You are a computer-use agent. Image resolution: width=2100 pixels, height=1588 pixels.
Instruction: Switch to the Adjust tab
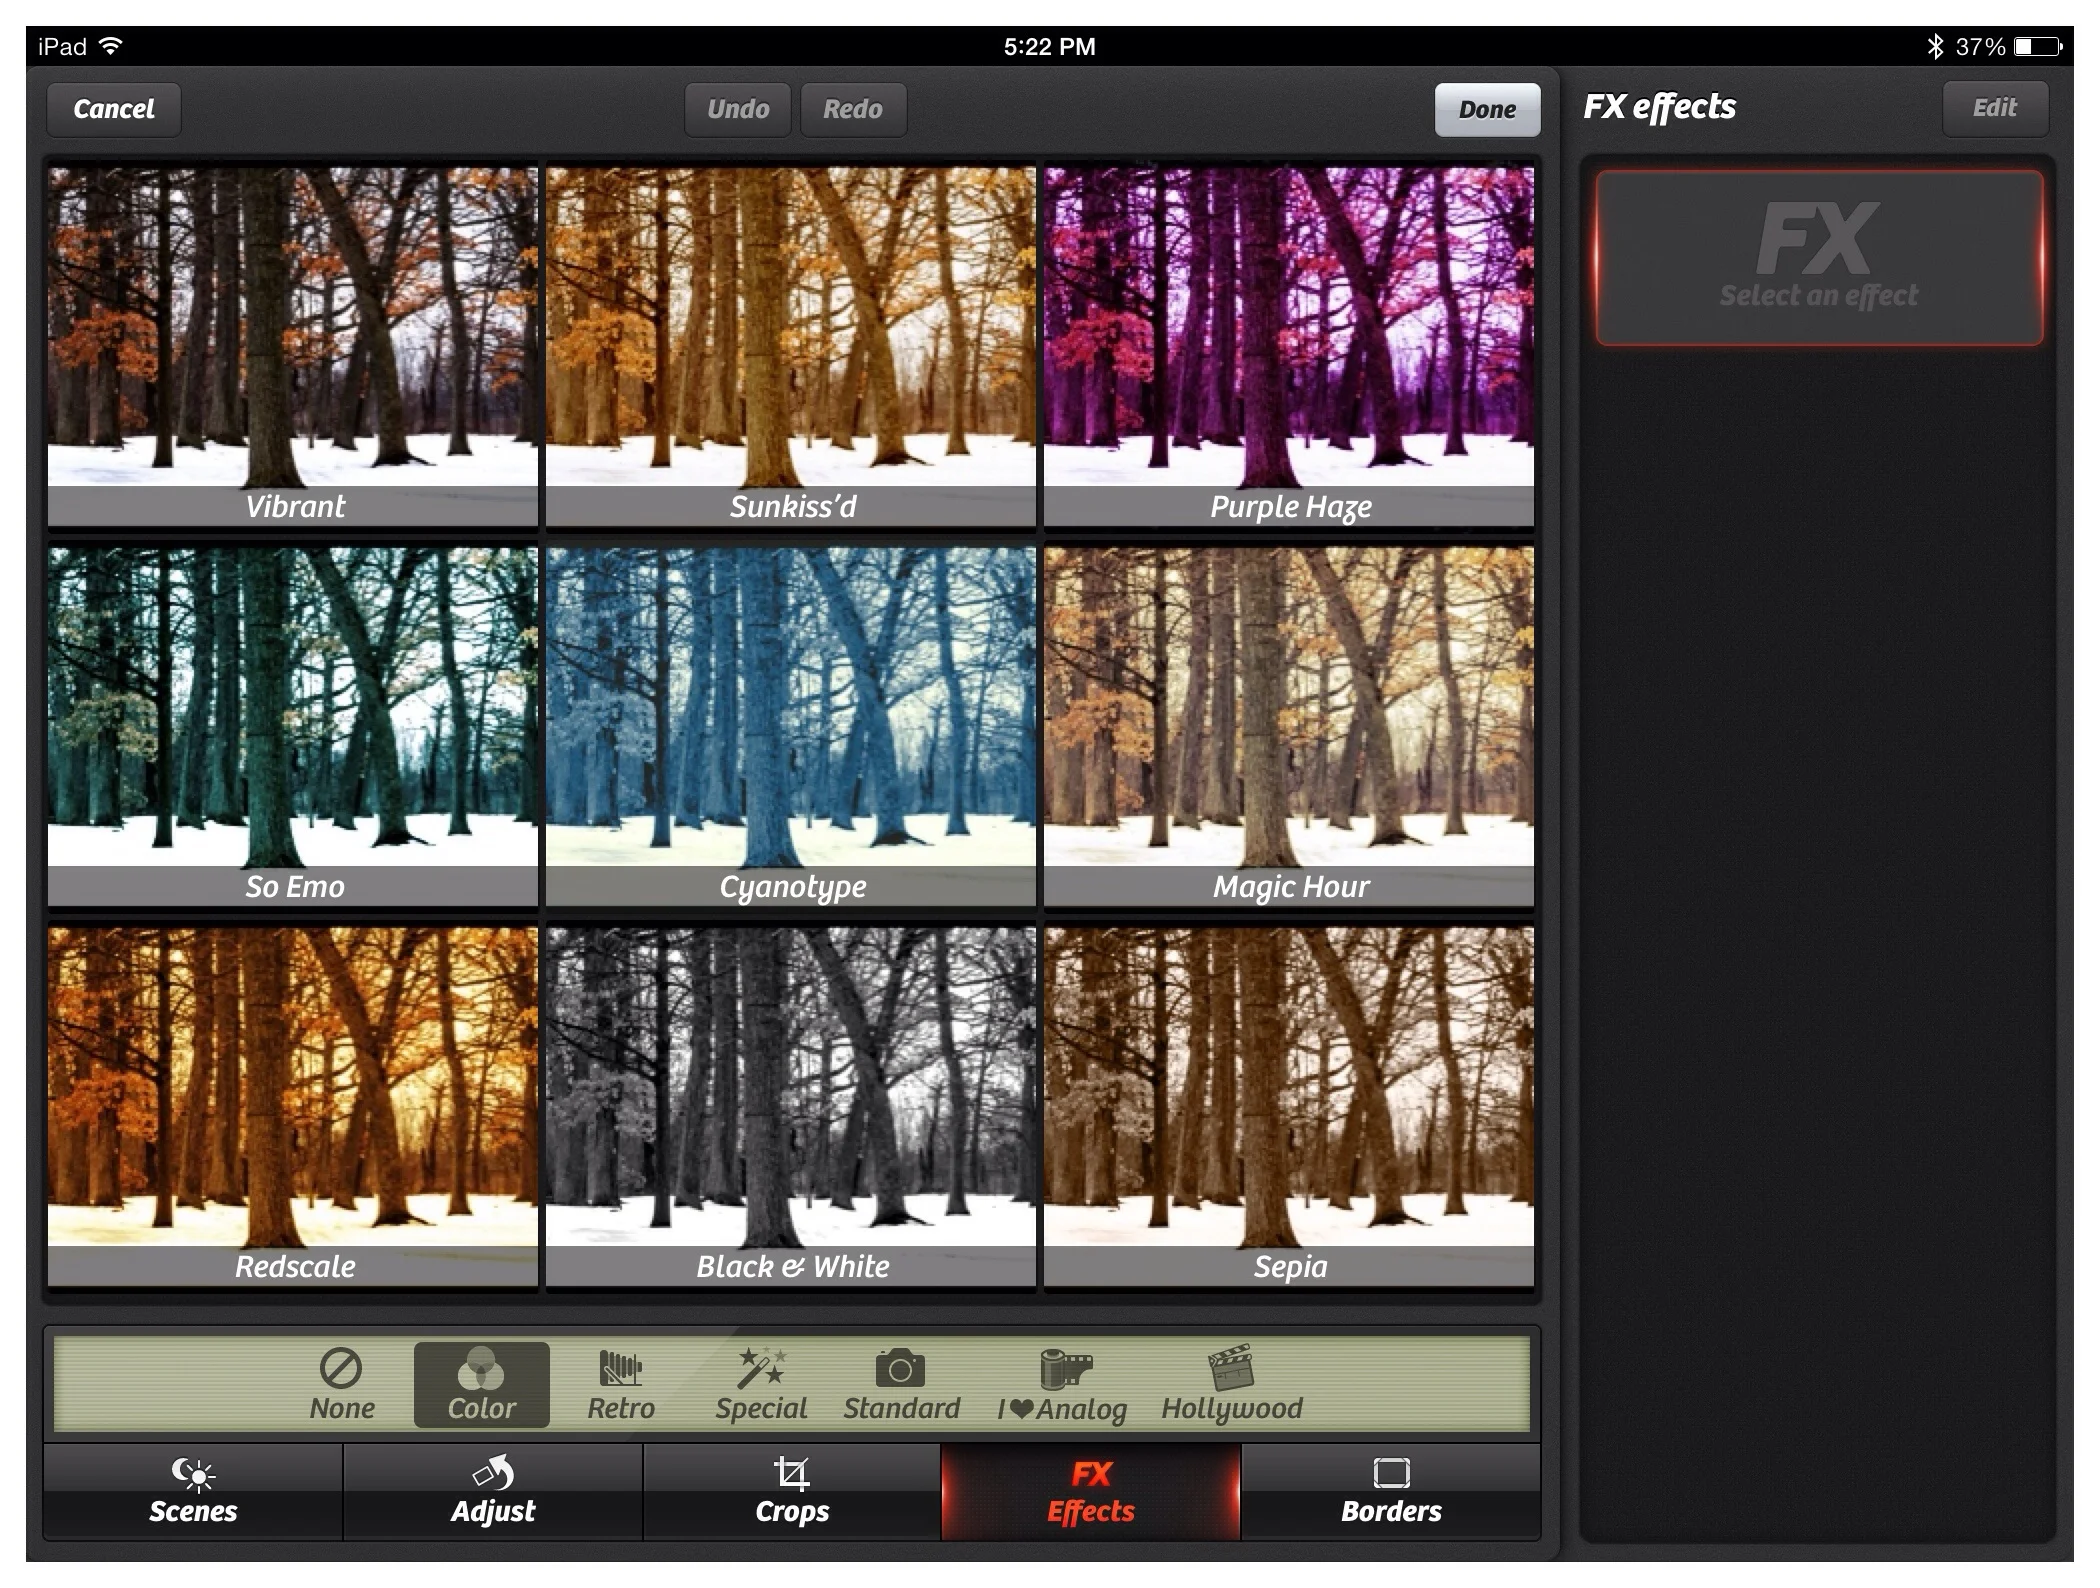(x=493, y=1491)
